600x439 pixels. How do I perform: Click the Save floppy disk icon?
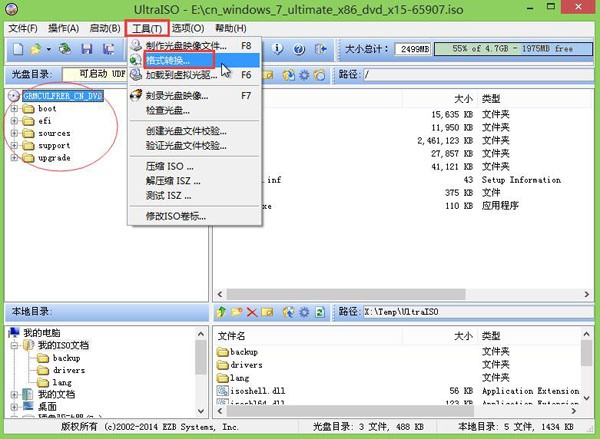87,49
